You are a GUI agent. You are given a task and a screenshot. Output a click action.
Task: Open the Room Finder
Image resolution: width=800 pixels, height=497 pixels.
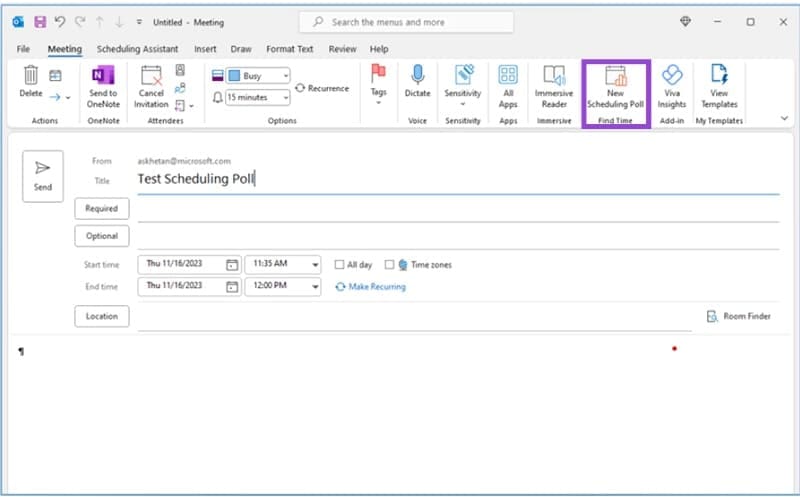[739, 316]
